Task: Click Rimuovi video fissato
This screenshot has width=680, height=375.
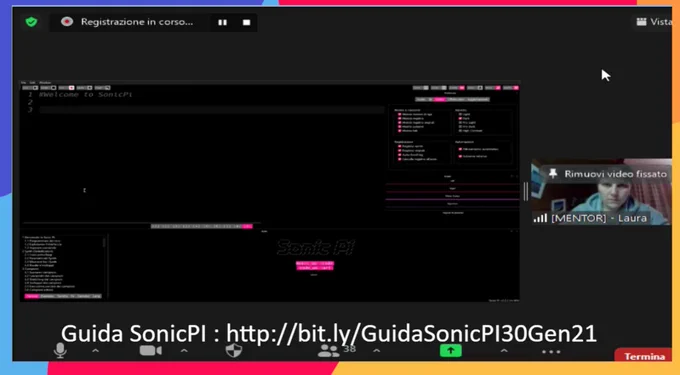Action: click(608, 174)
